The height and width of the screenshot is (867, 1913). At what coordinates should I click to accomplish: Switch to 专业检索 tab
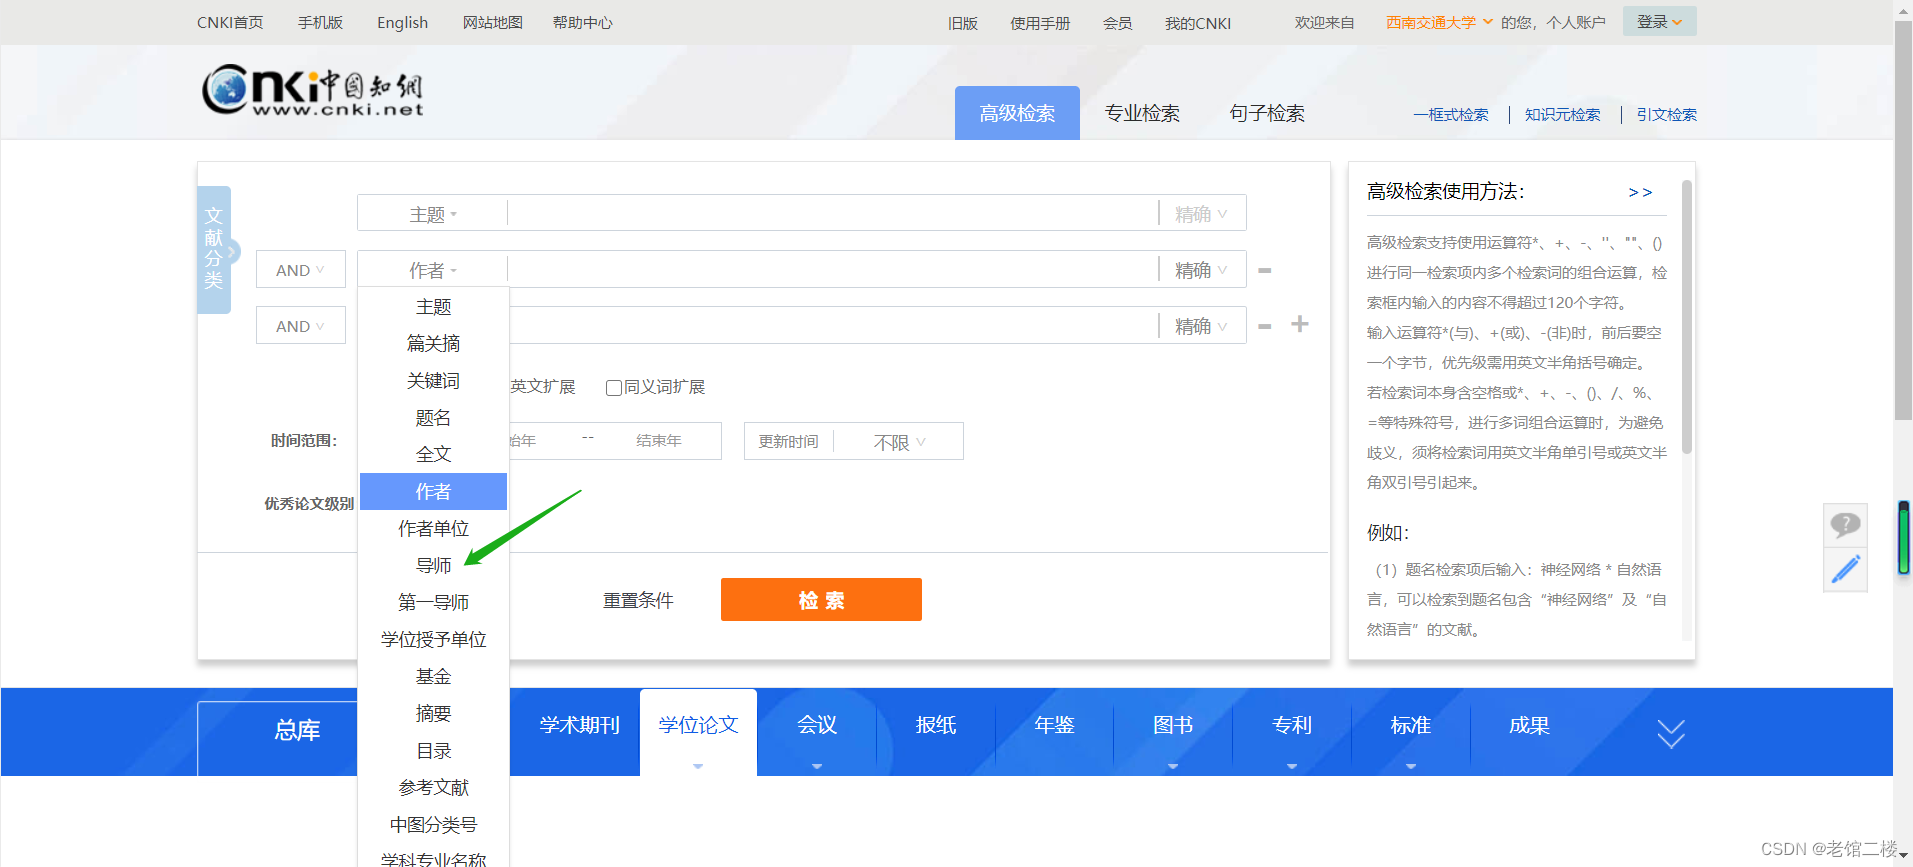[x=1142, y=113]
